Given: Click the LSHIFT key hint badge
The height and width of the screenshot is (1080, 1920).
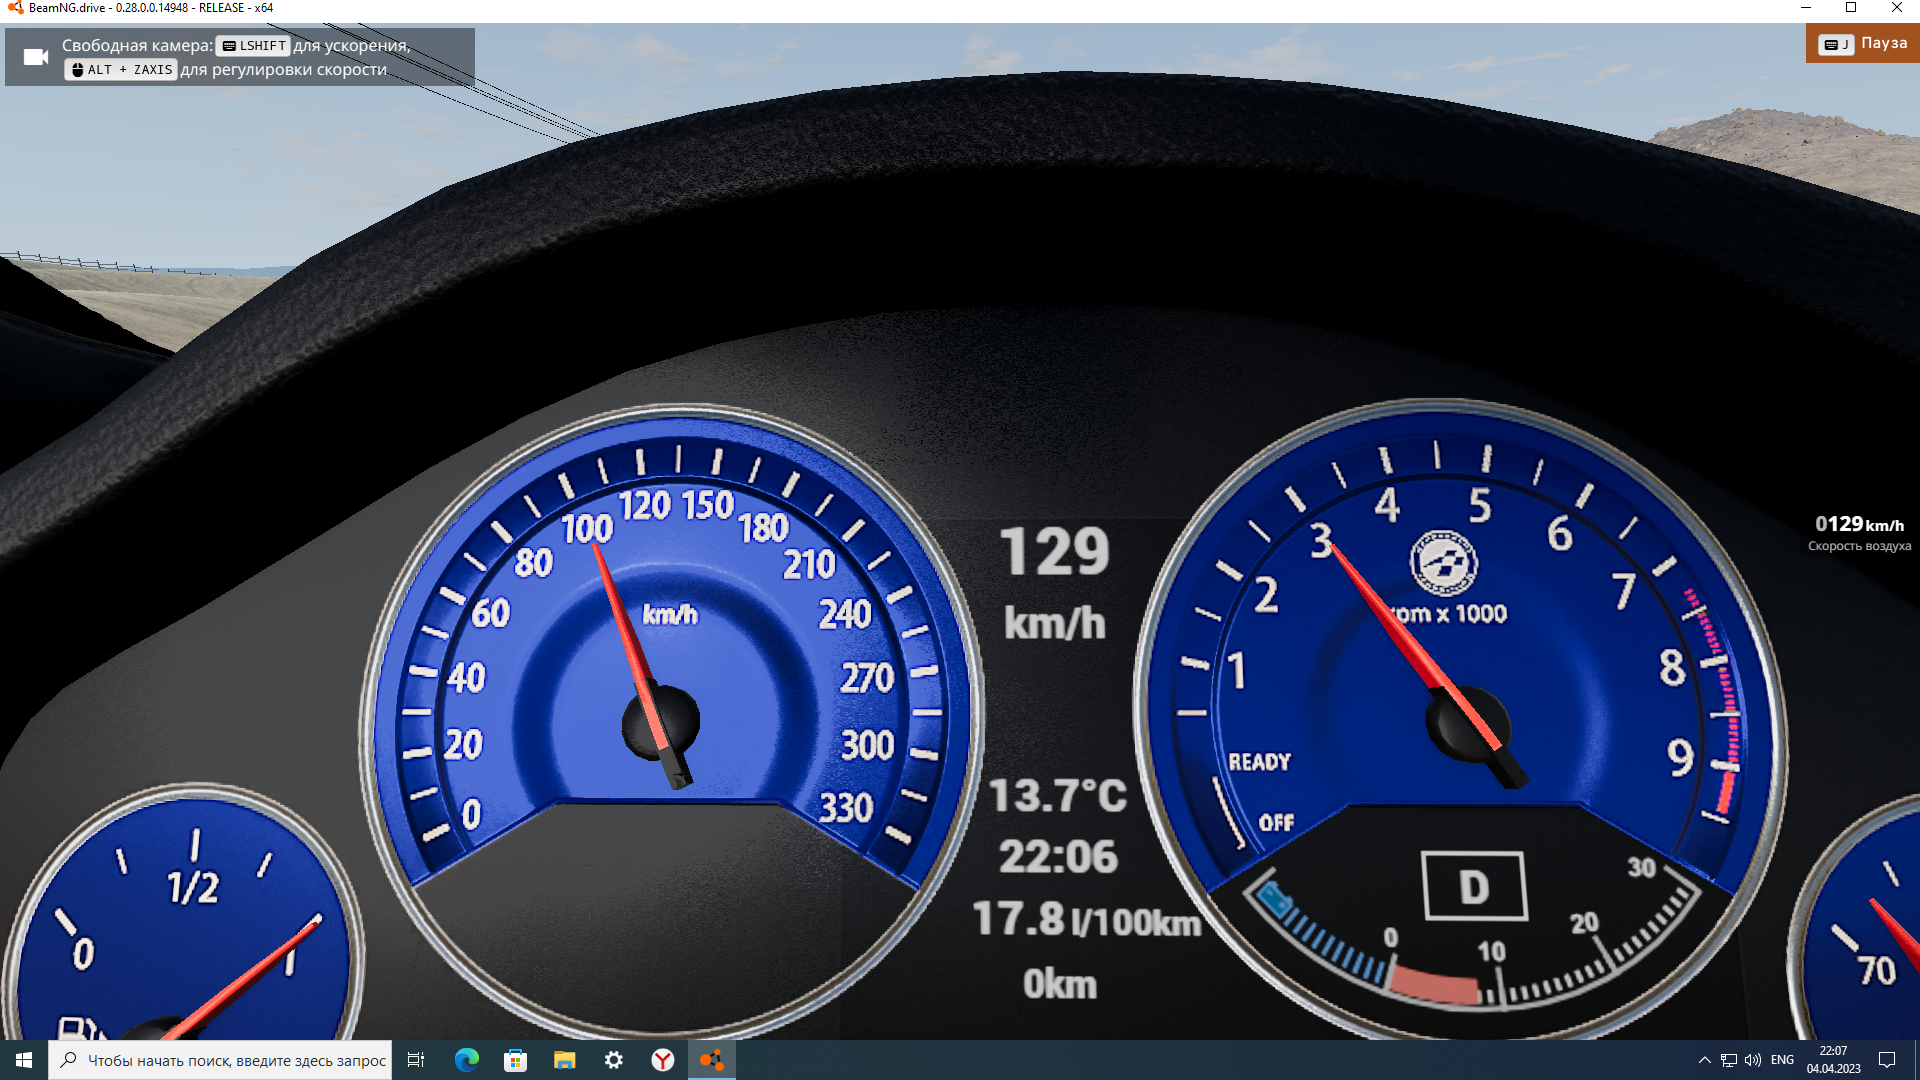Looking at the screenshot, I should coord(254,46).
